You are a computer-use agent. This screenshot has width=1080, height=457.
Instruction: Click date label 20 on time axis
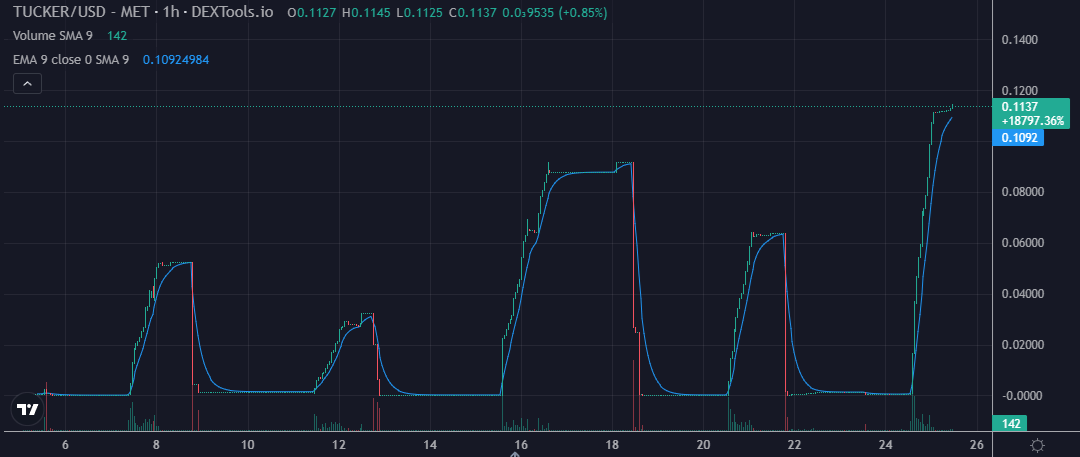[x=703, y=445]
